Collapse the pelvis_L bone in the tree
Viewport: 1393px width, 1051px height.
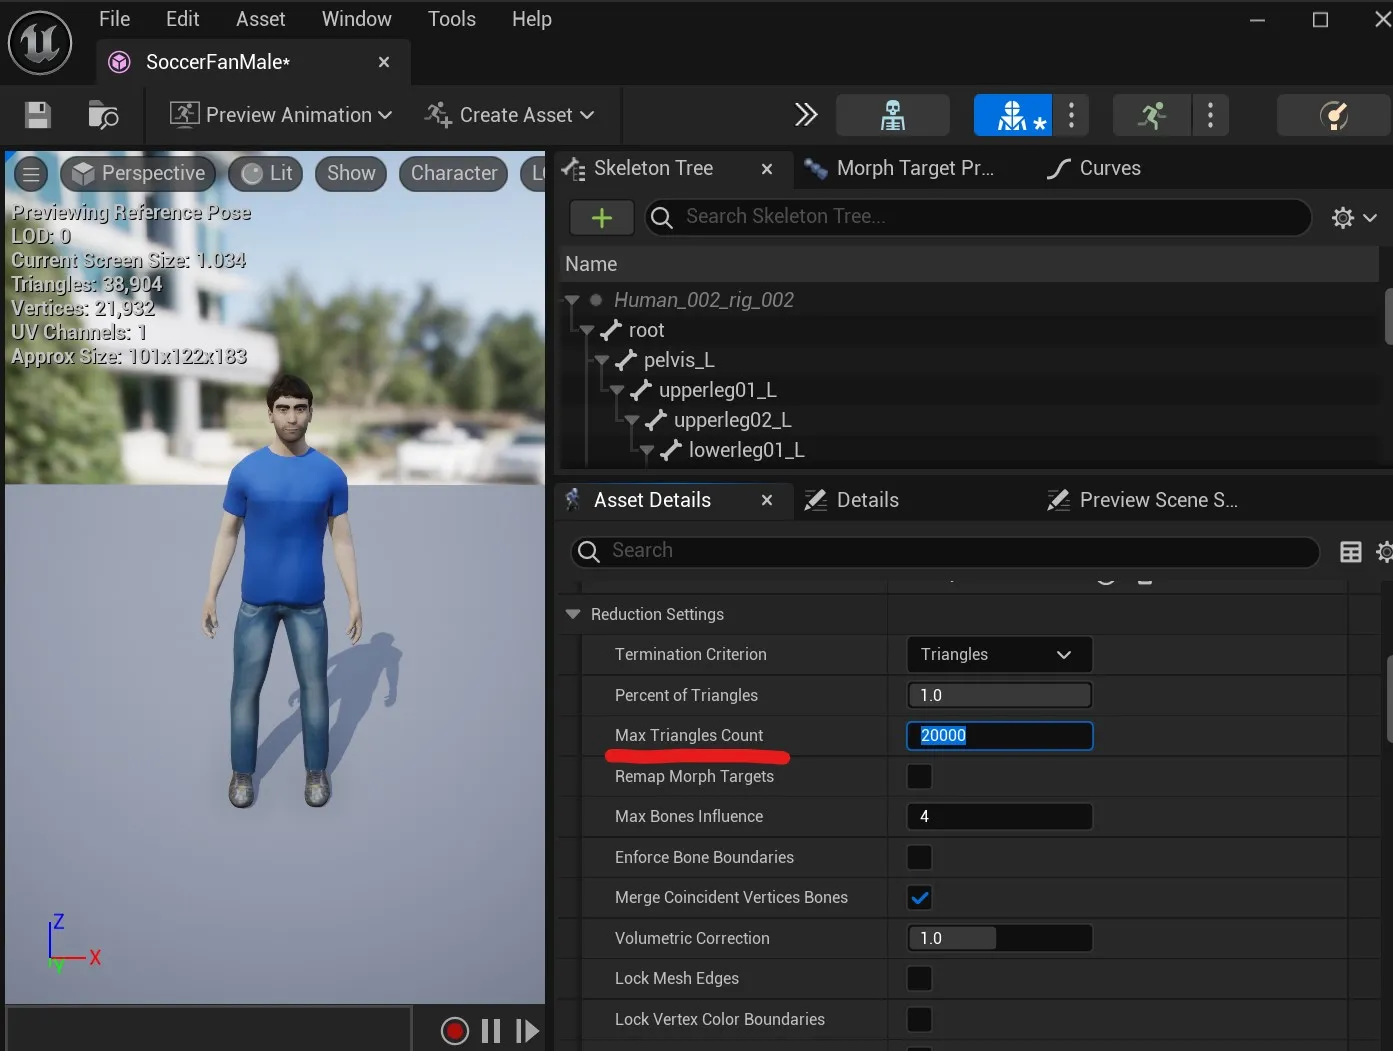[x=601, y=360]
